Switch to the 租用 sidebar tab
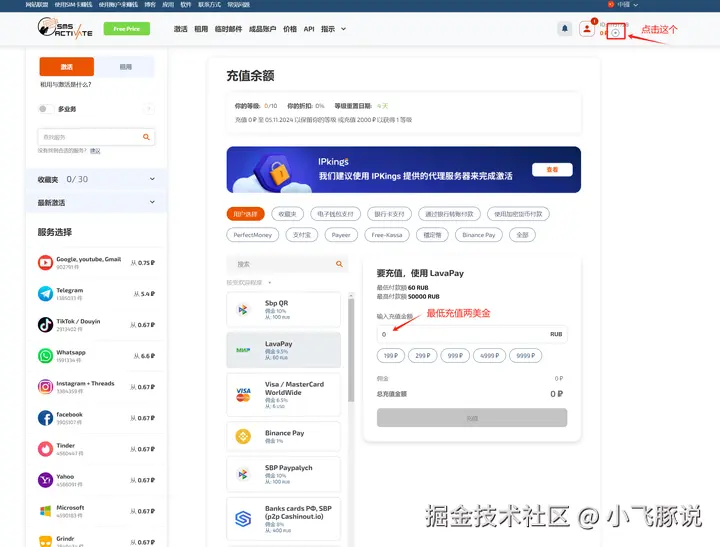Screen dimensions: 720x547 click(x=125, y=67)
